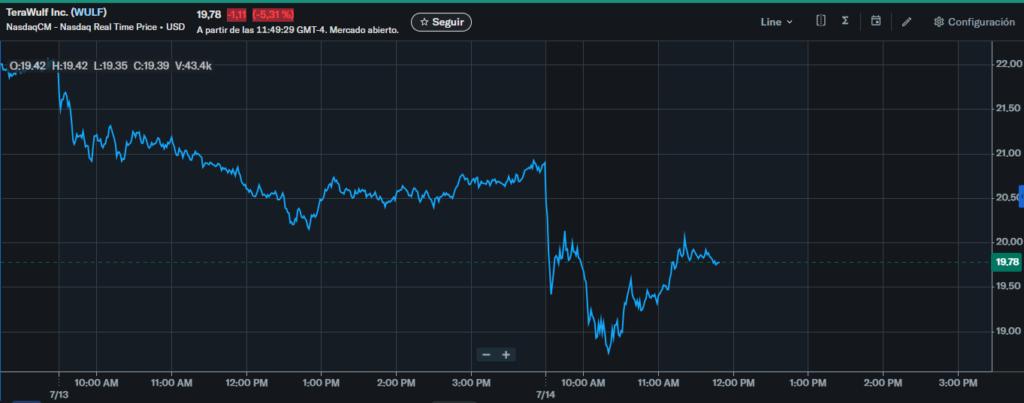Click the blue tab on right edge
The height and width of the screenshot is (403, 1024).
click(1021, 197)
